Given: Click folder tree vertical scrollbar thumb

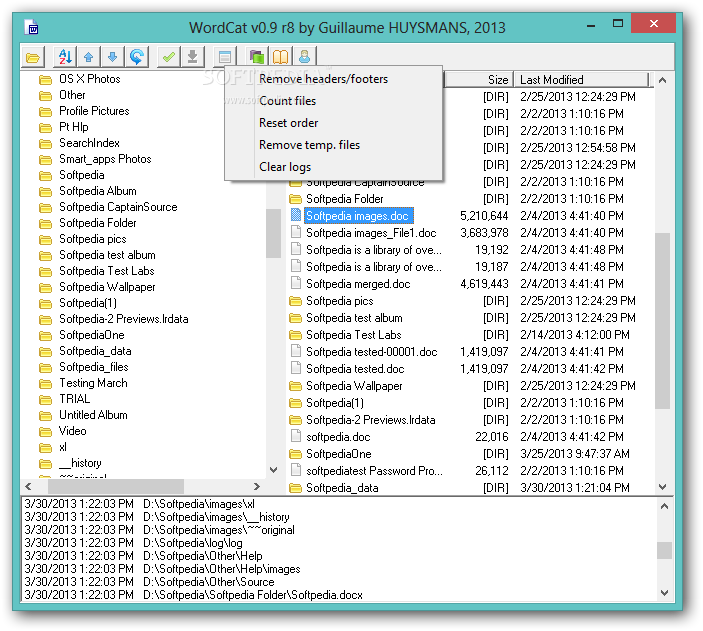Looking at the screenshot, I should pos(273,234).
